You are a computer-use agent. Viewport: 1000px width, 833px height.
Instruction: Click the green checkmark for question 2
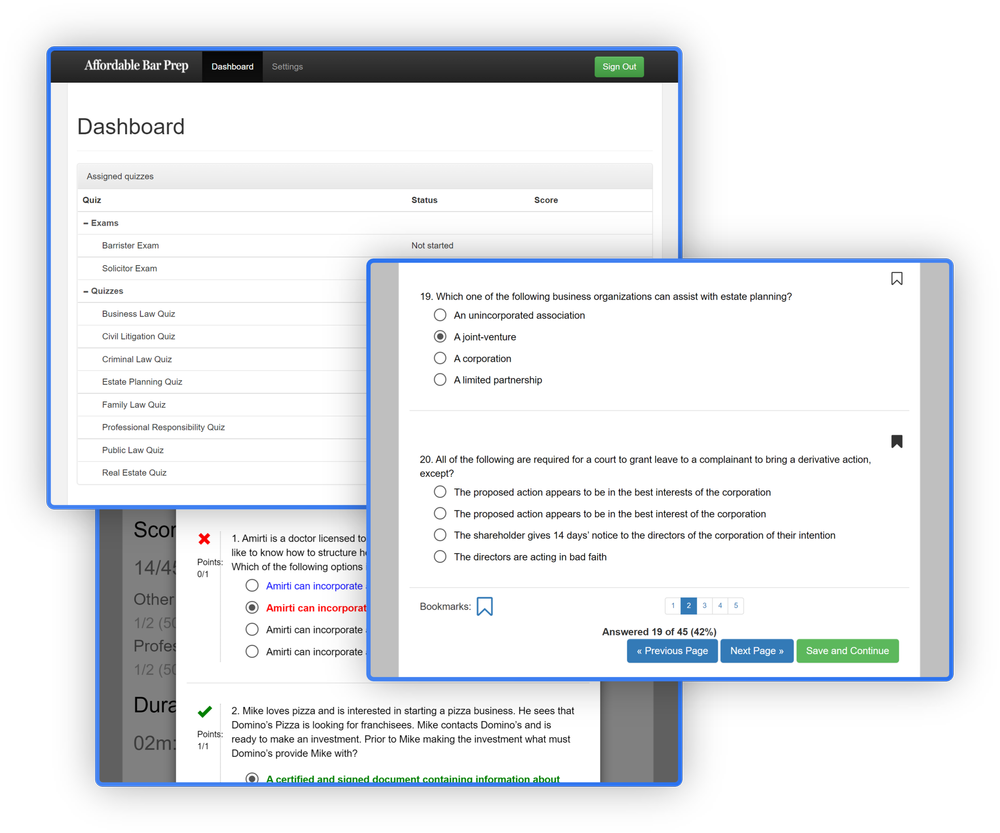pos(204,711)
